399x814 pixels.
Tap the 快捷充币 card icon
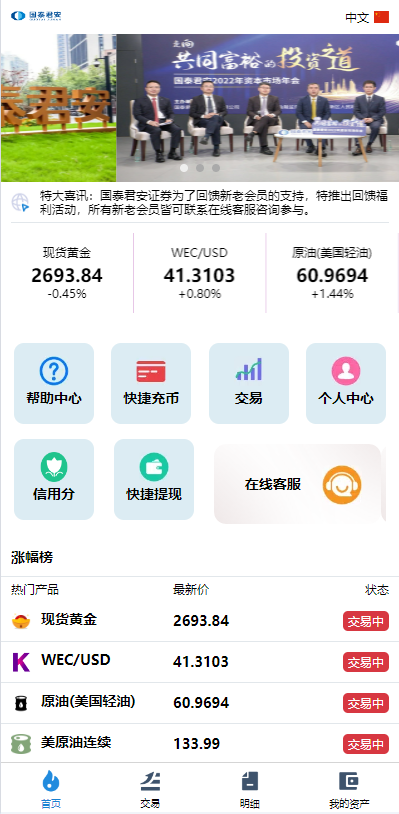(x=151, y=371)
